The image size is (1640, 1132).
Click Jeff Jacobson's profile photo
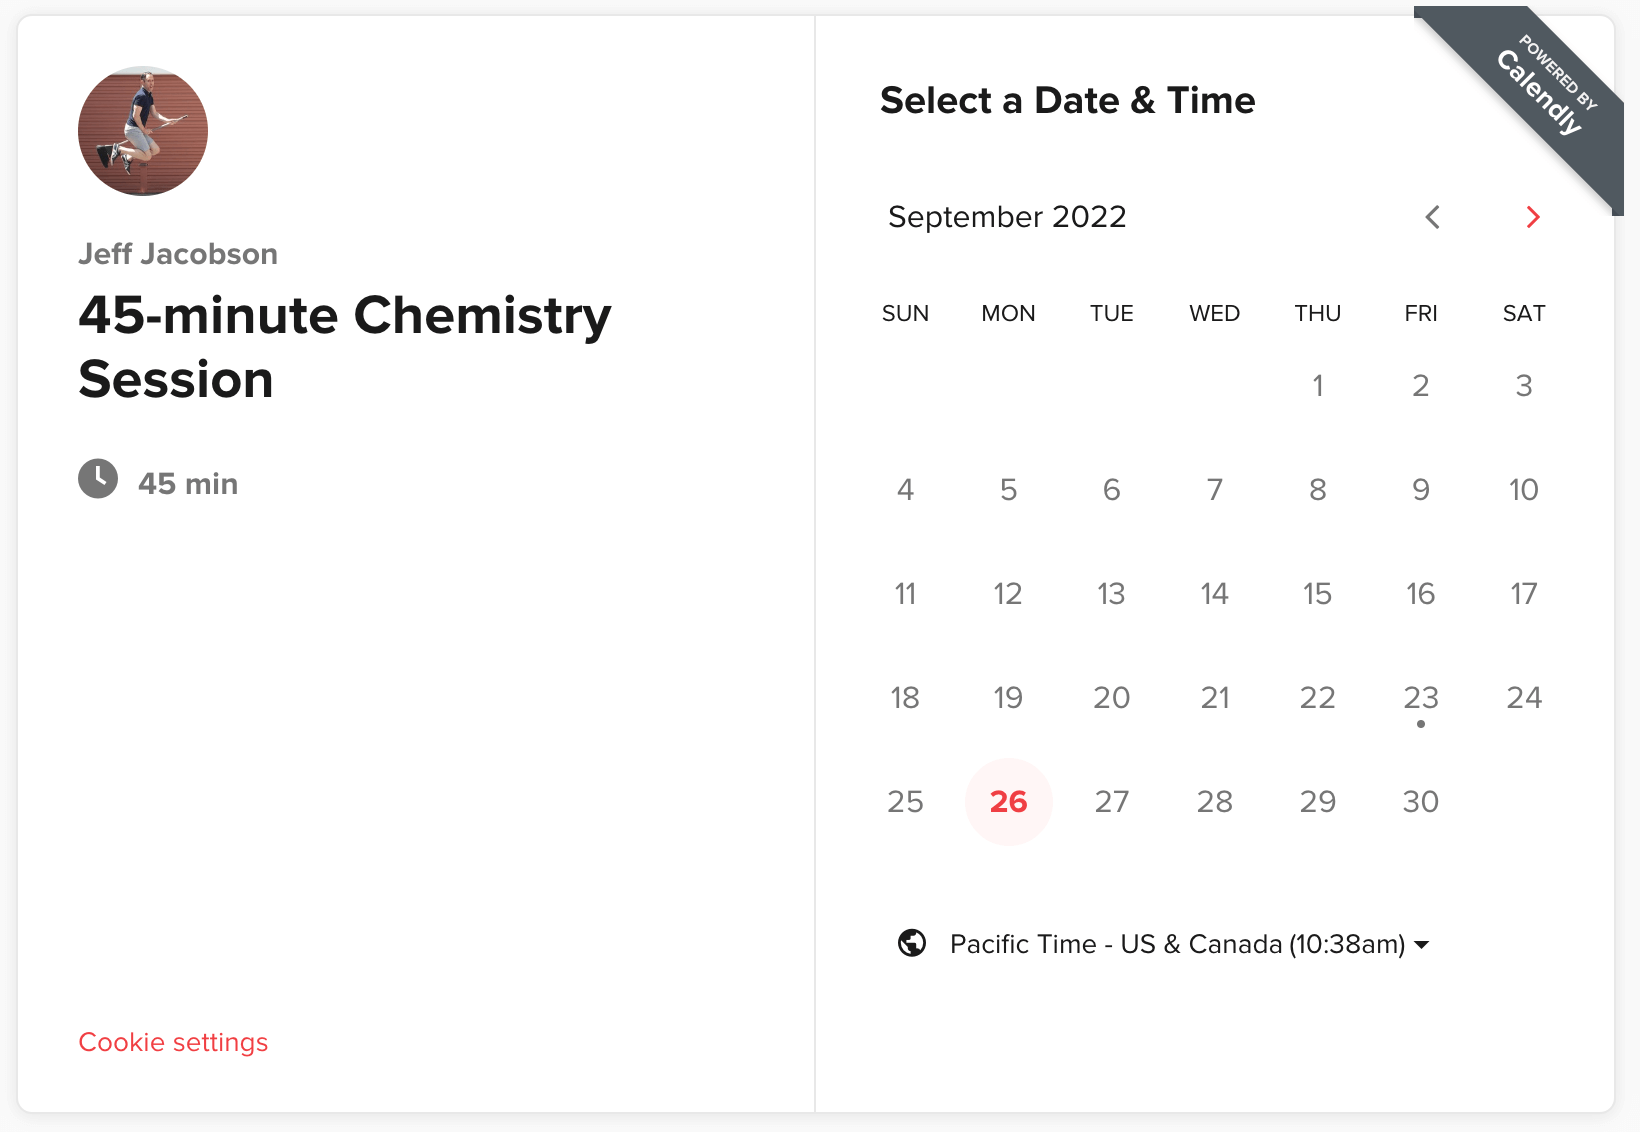point(143,131)
